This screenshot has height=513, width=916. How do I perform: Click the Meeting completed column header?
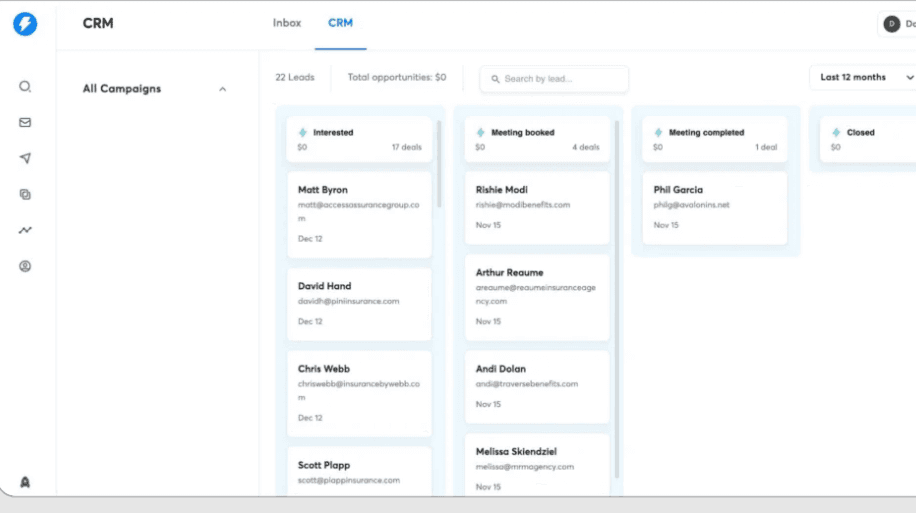pos(715,139)
